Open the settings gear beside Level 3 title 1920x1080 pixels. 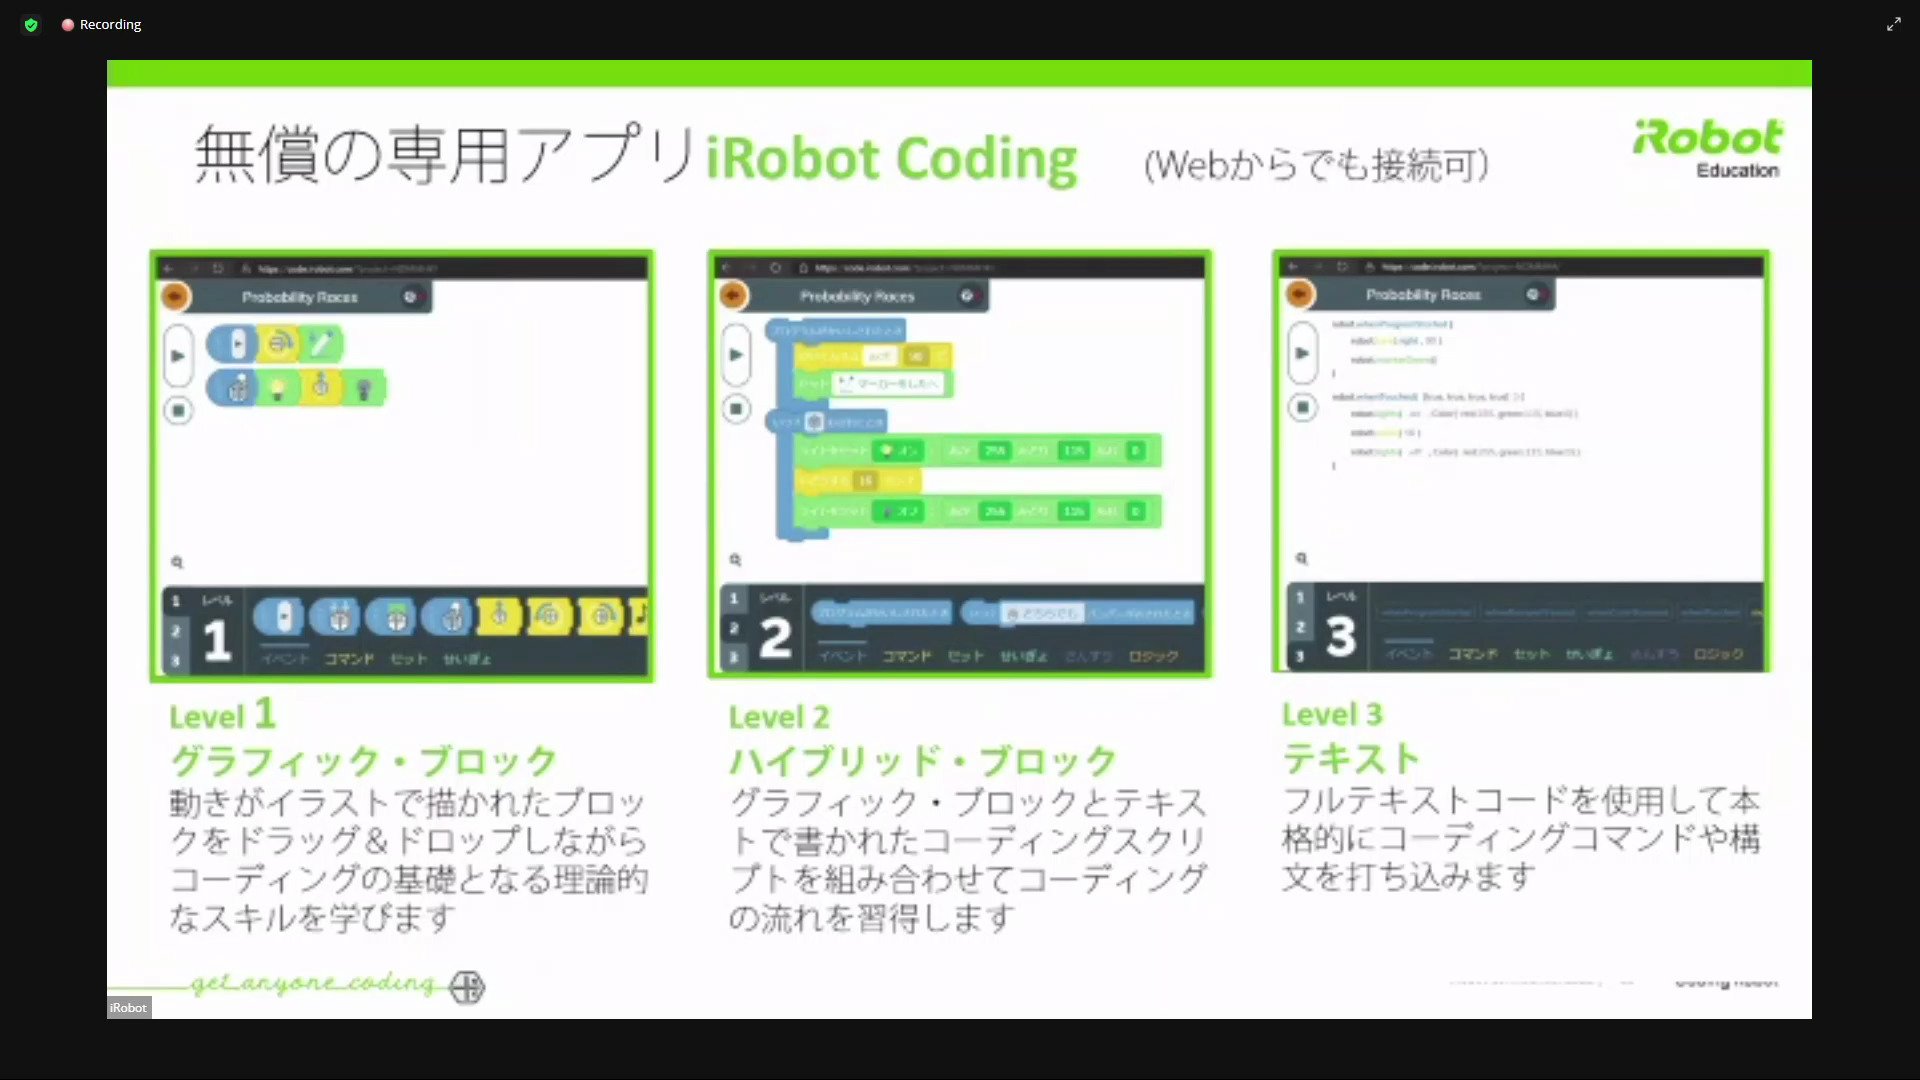click(1532, 294)
